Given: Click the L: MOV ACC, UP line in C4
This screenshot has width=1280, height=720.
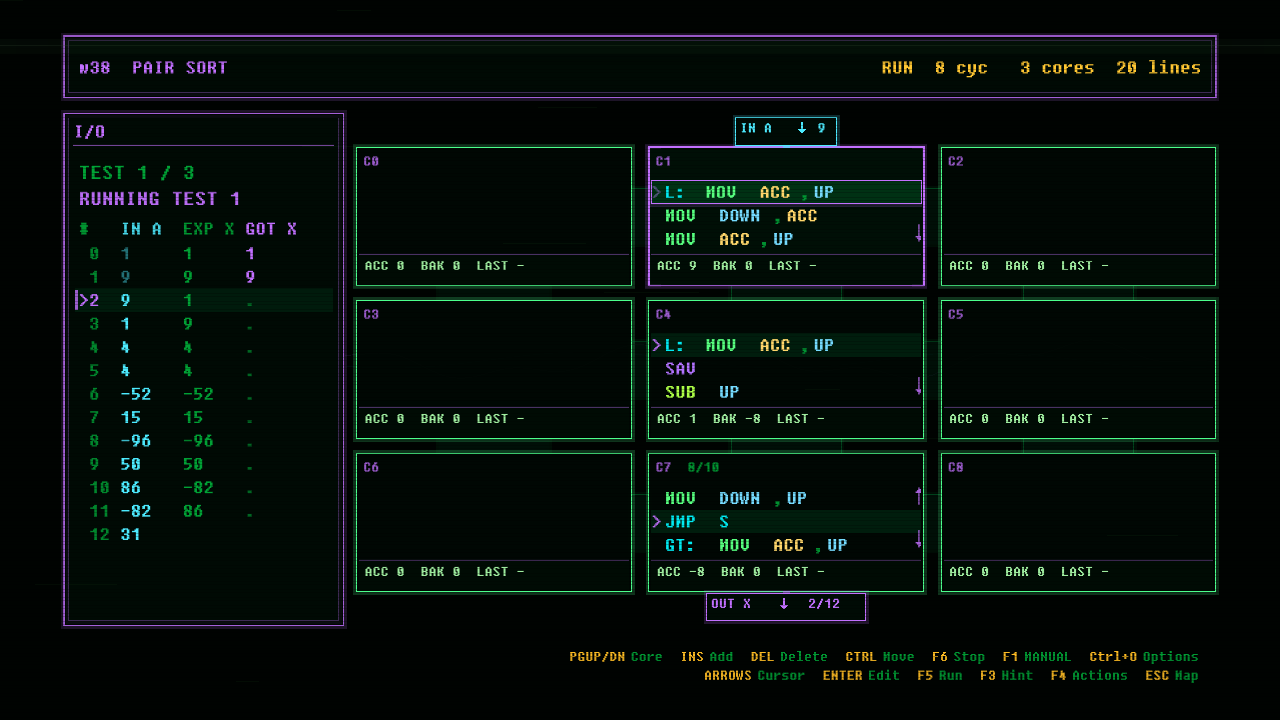Looking at the screenshot, I should (x=785, y=345).
